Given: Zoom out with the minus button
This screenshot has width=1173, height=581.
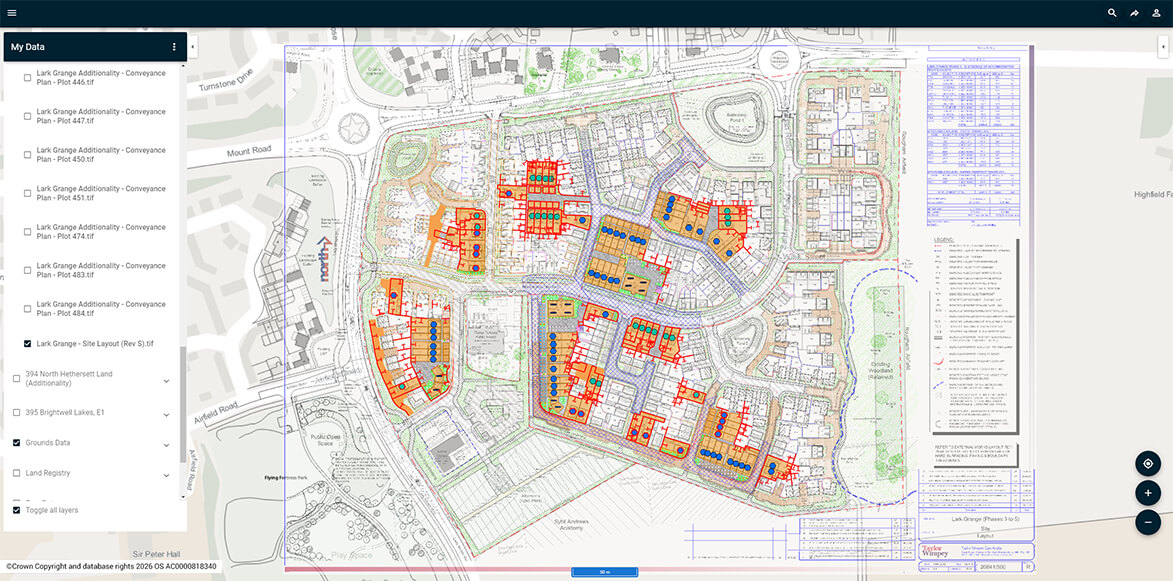Looking at the screenshot, I should point(1148,522).
